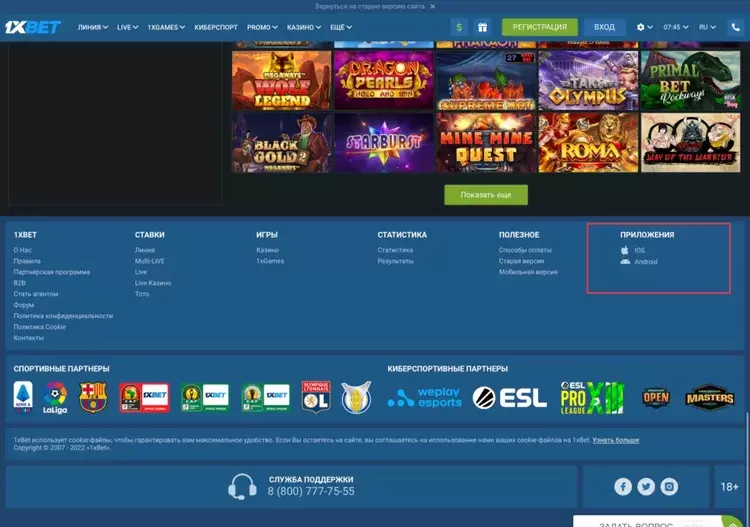Open the Black Gold 2 Megaways game

pos(282,143)
